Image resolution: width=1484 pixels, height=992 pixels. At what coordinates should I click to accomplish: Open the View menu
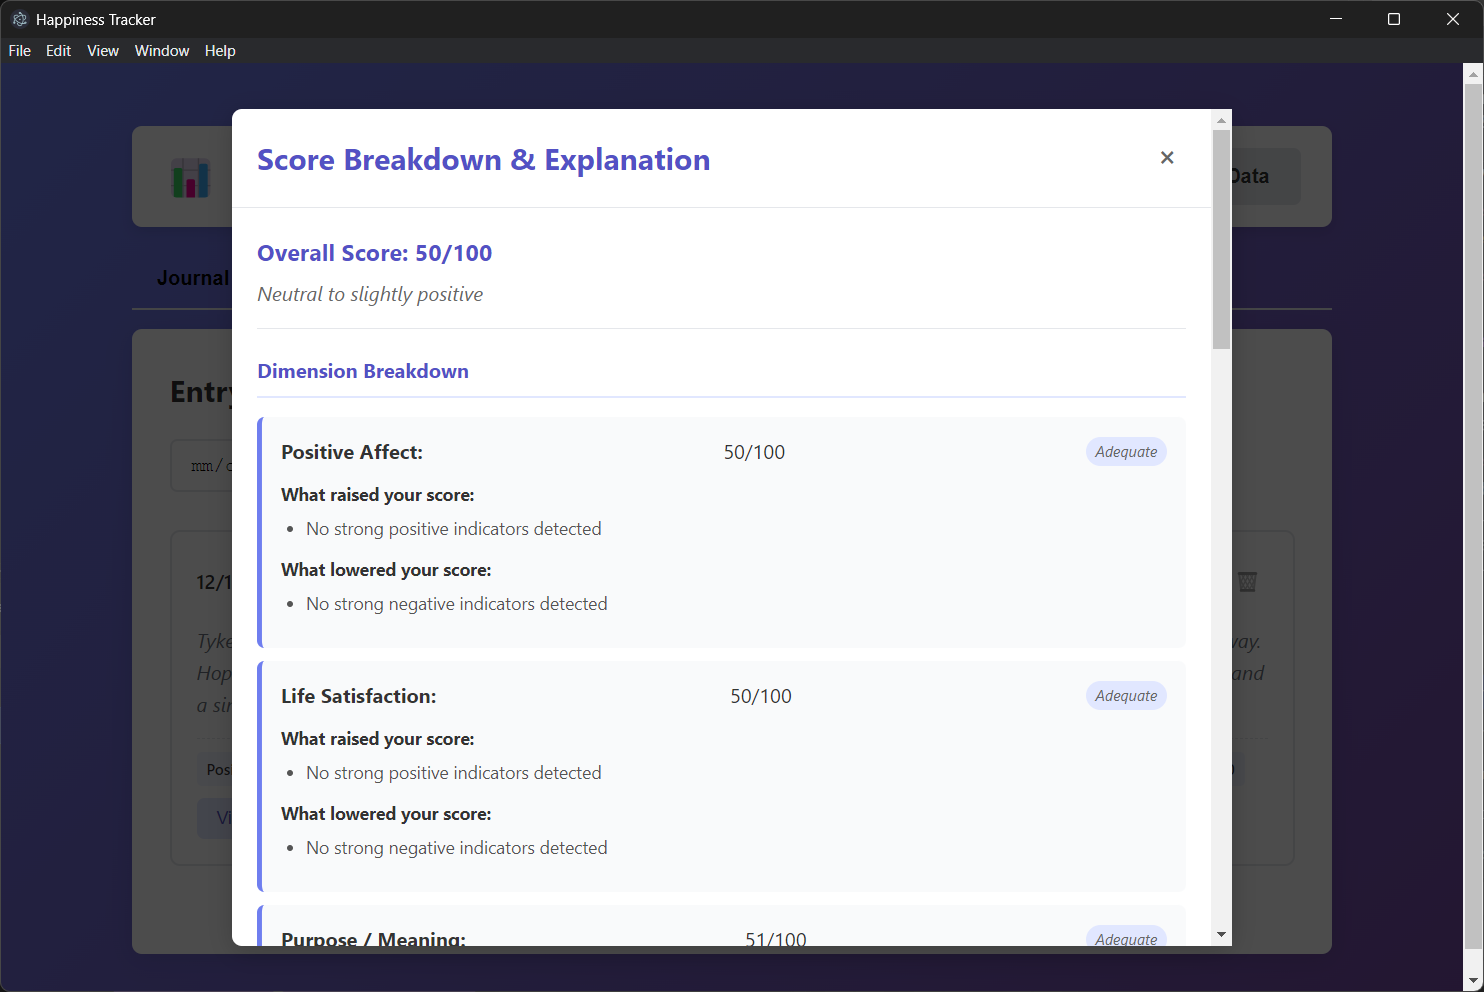point(103,51)
